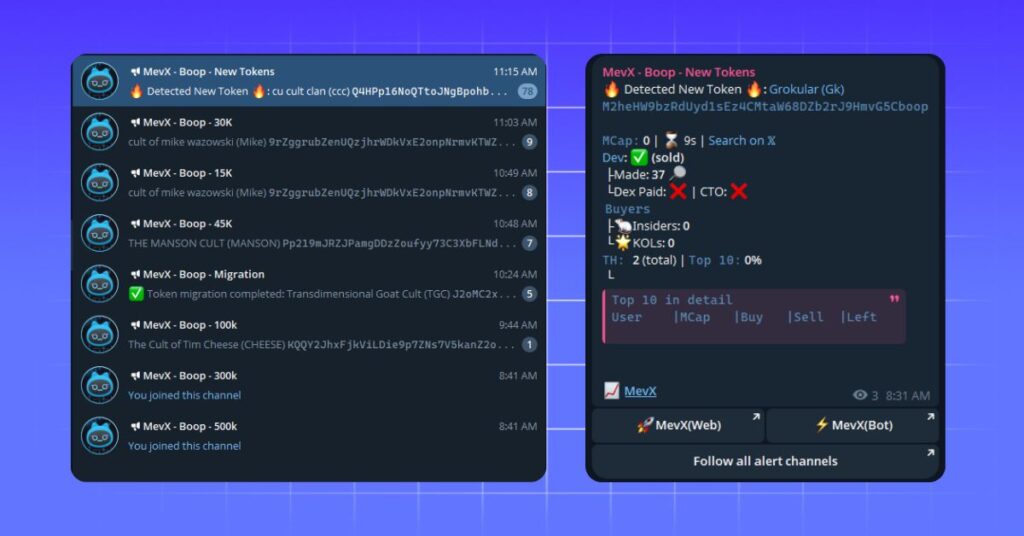Select MevX - Boop - 45K chat title
Viewport: 1024px width, 536px height.
coord(187,223)
